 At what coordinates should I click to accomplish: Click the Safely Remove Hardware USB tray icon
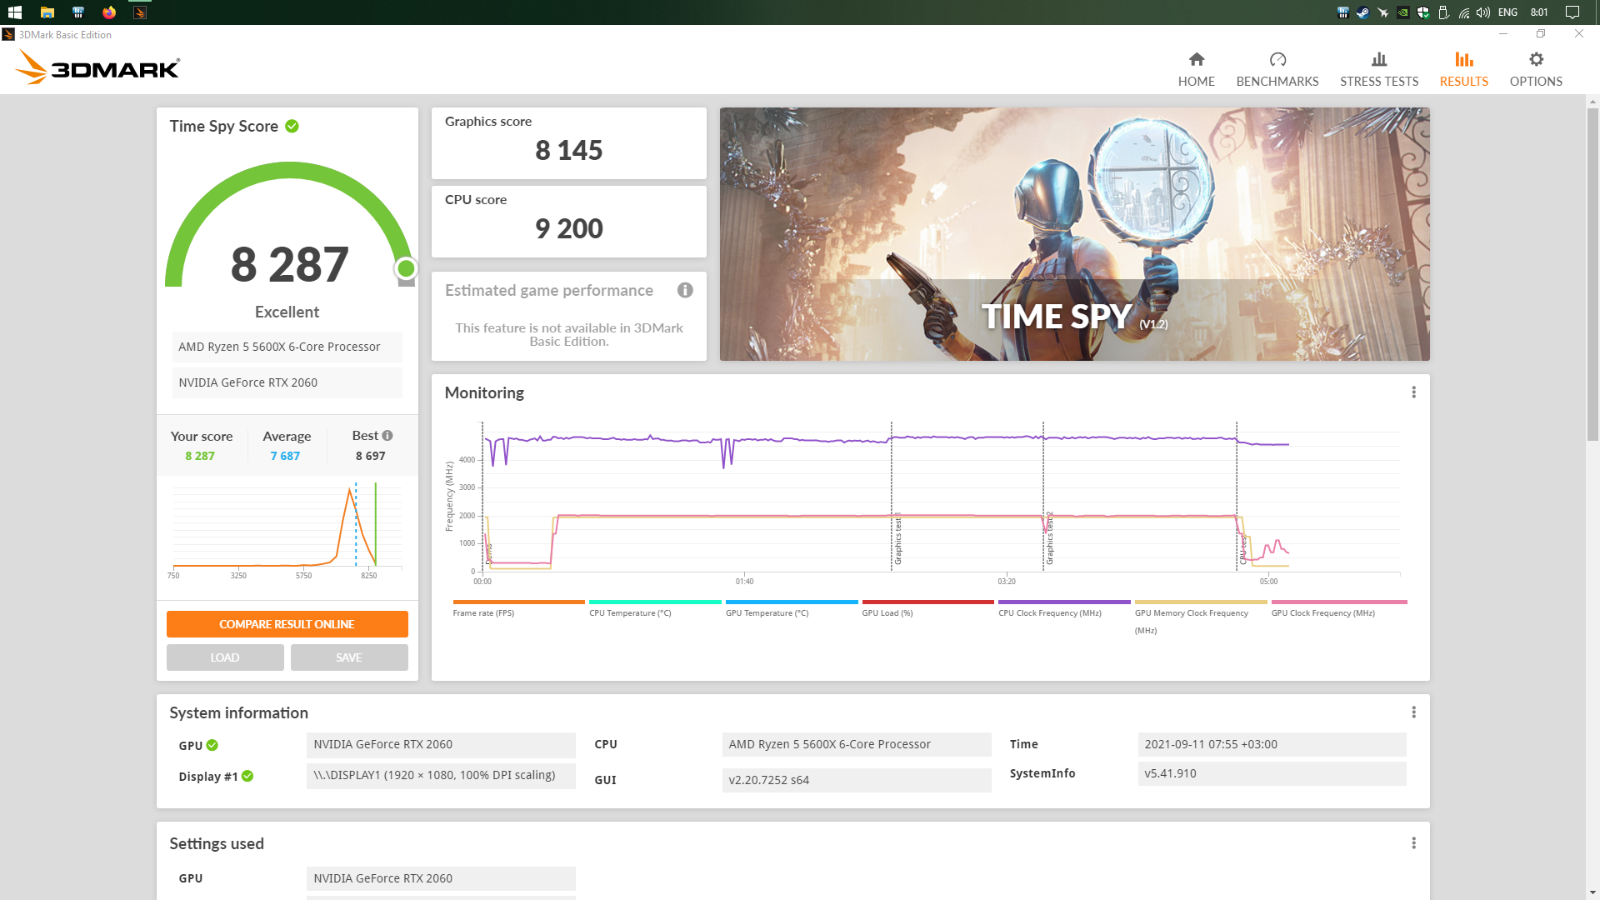tap(1443, 12)
